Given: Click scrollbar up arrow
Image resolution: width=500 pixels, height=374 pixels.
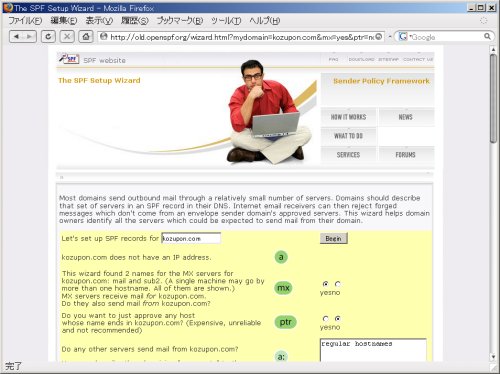Looking at the screenshot, I should [x=493, y=50].
